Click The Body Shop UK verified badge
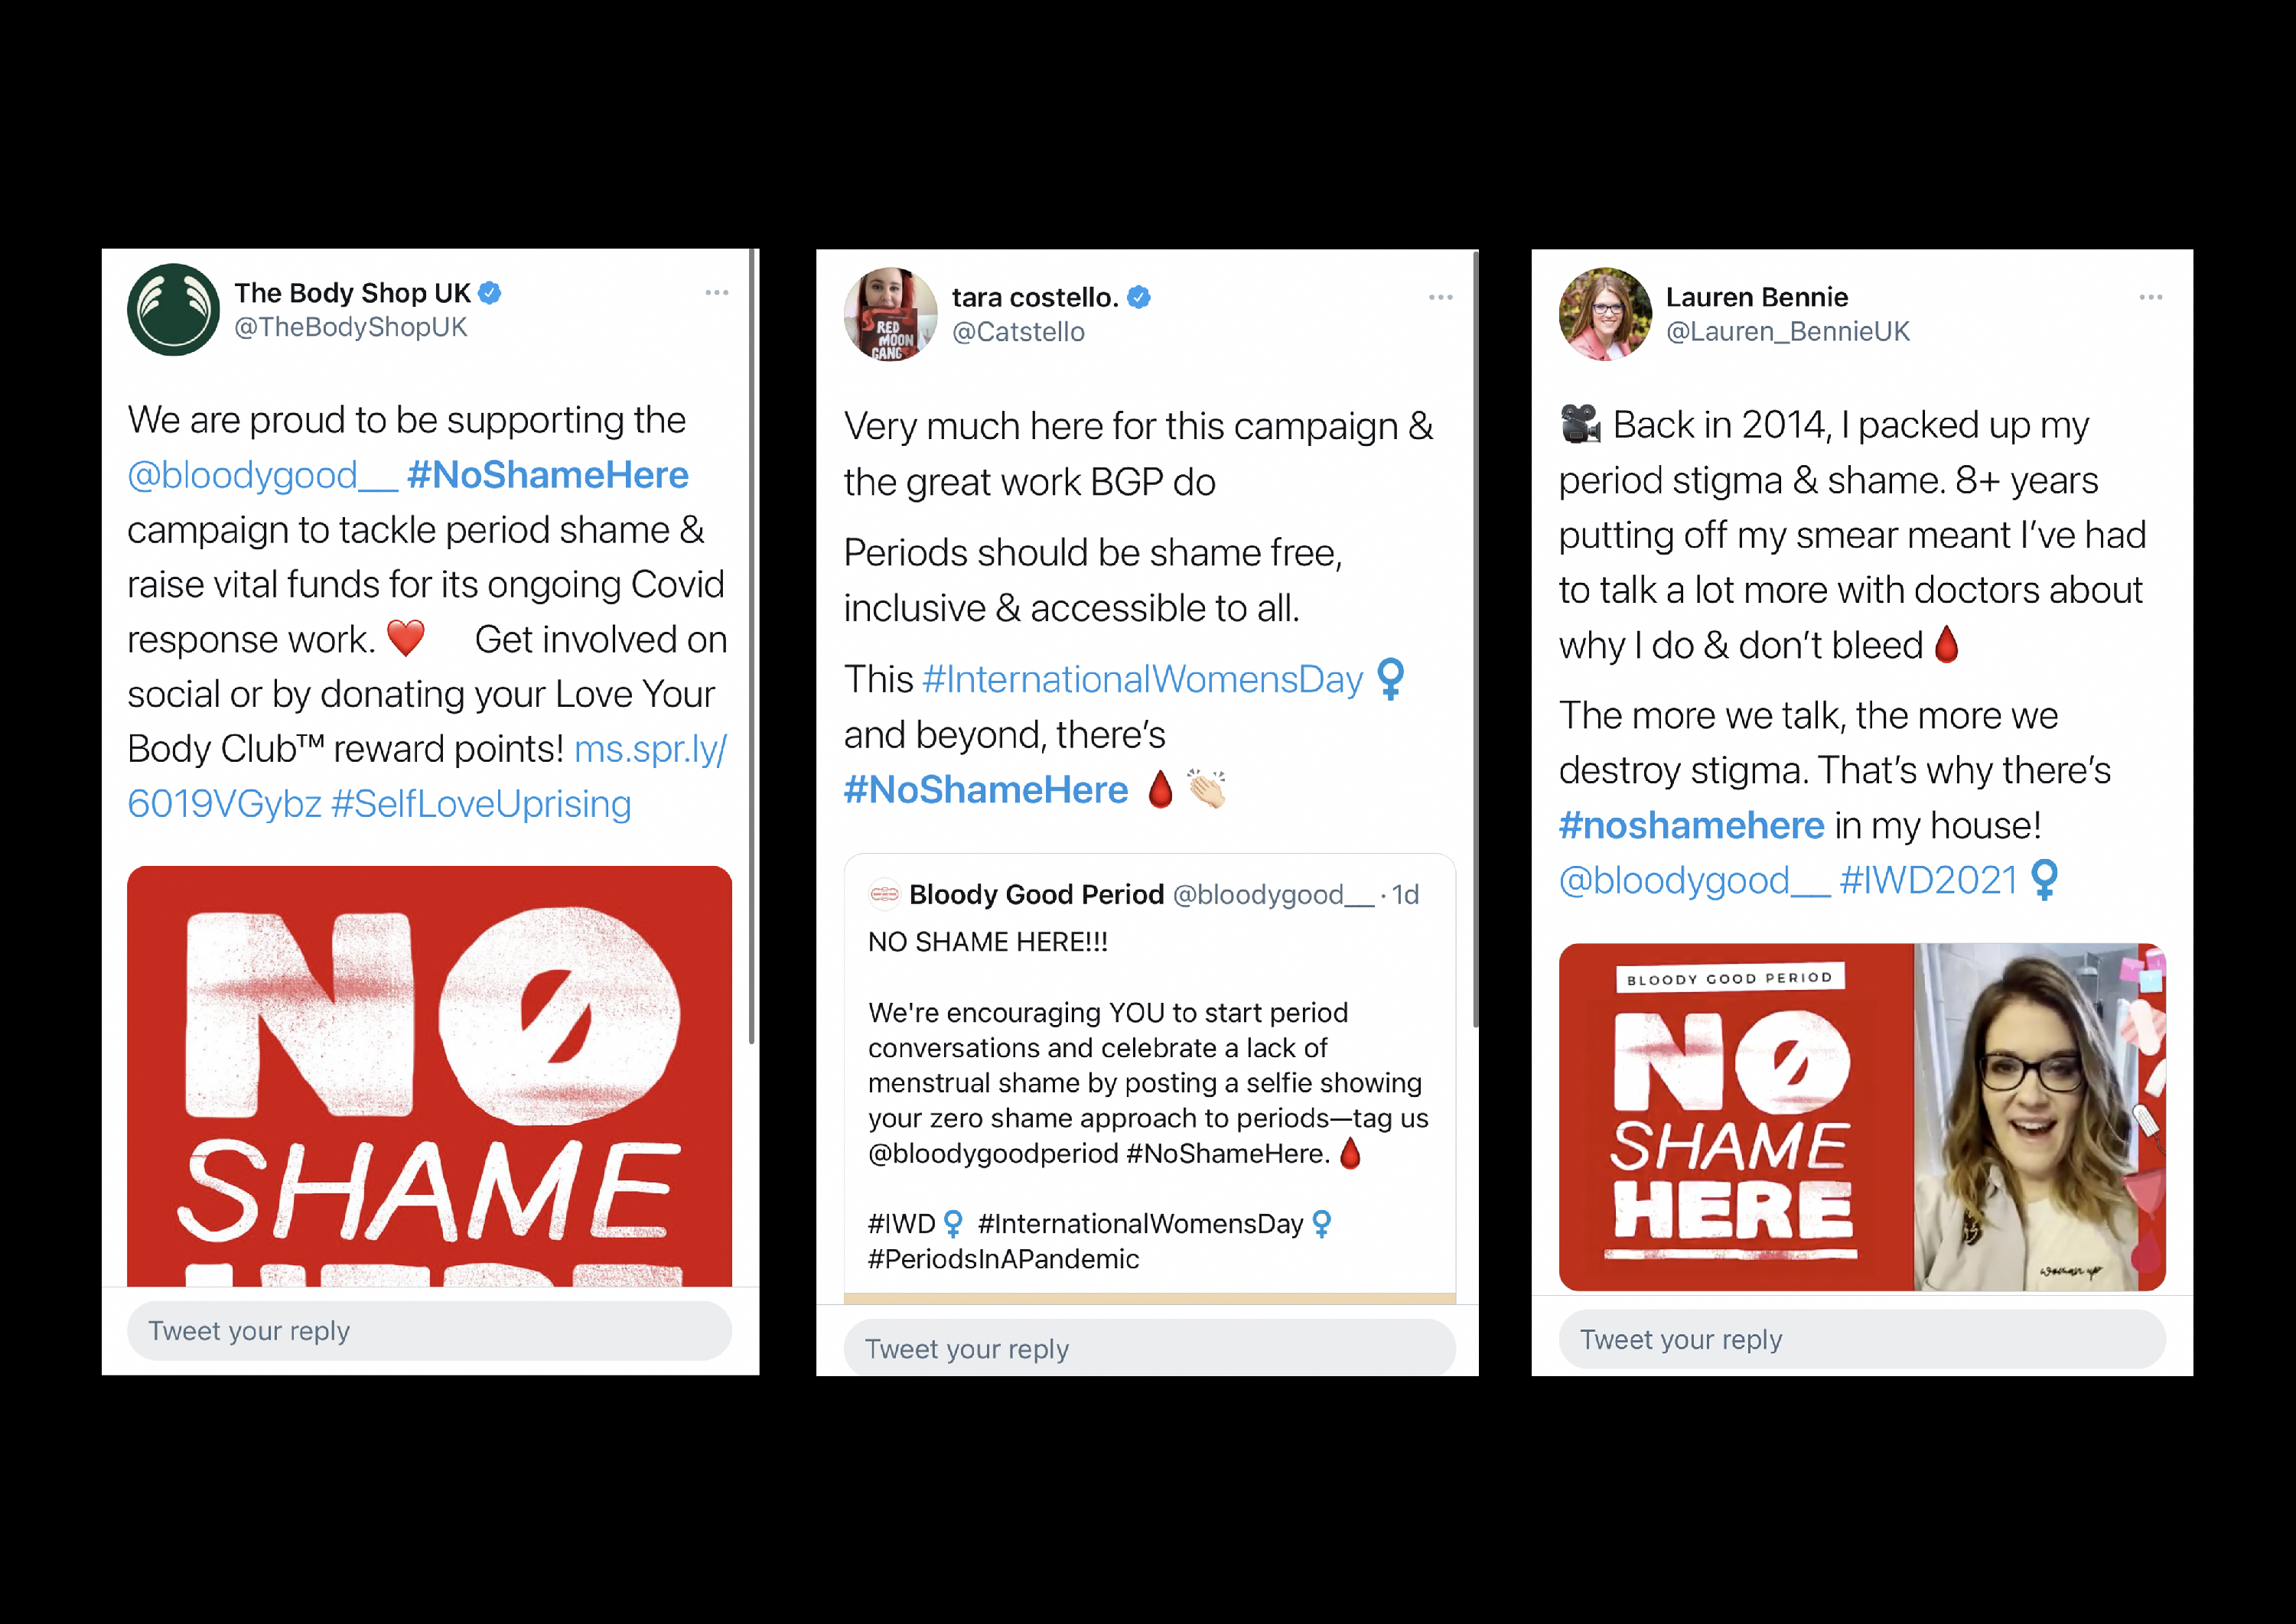2296x1624 pixels. [490, 293]
